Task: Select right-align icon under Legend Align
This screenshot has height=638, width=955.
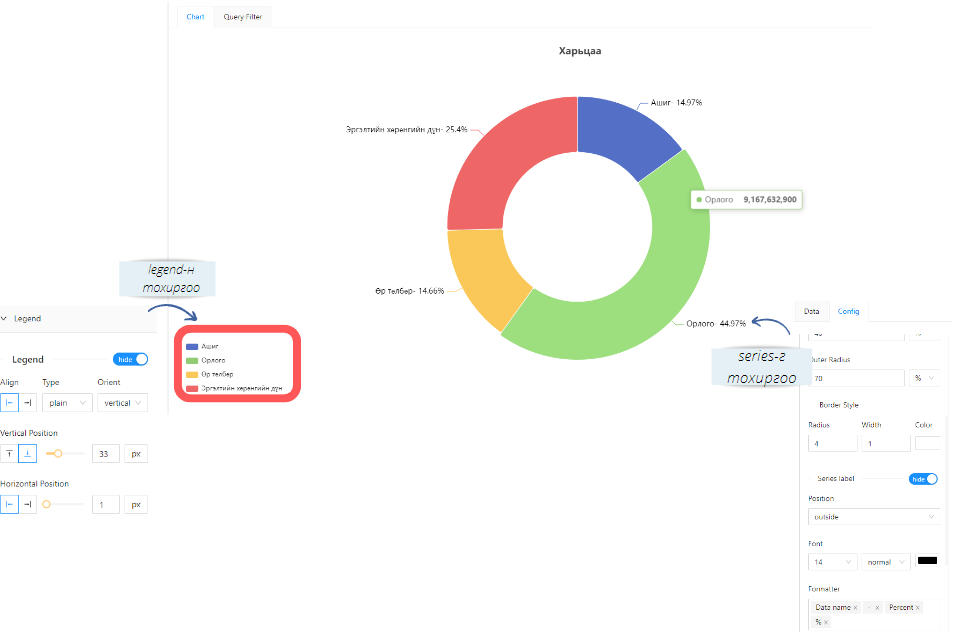Action: point(27,402)
